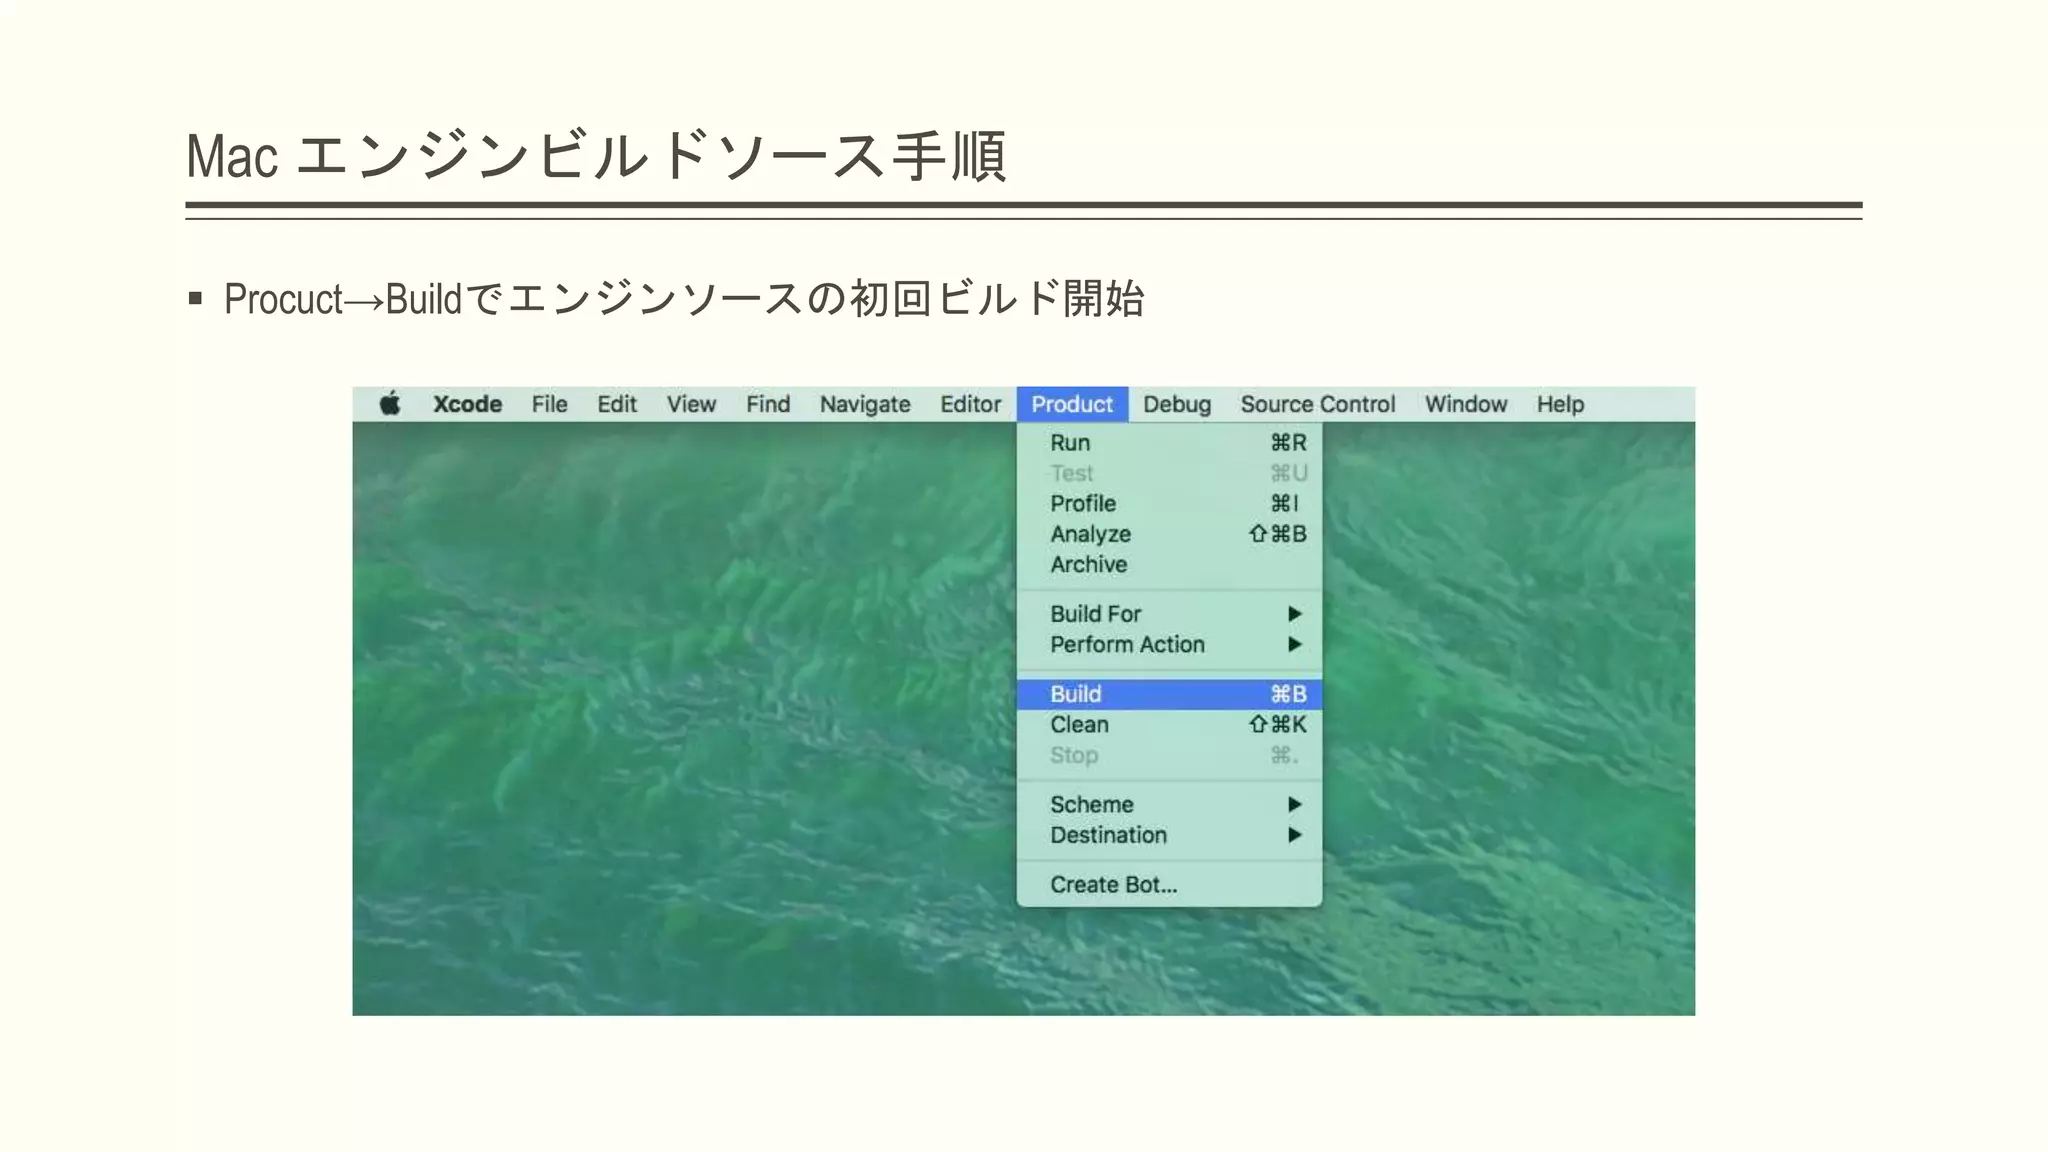The width and height of the screenshot is (2048, 1152).
Task: Open the Source Control menu
Action: (1317, 404)
